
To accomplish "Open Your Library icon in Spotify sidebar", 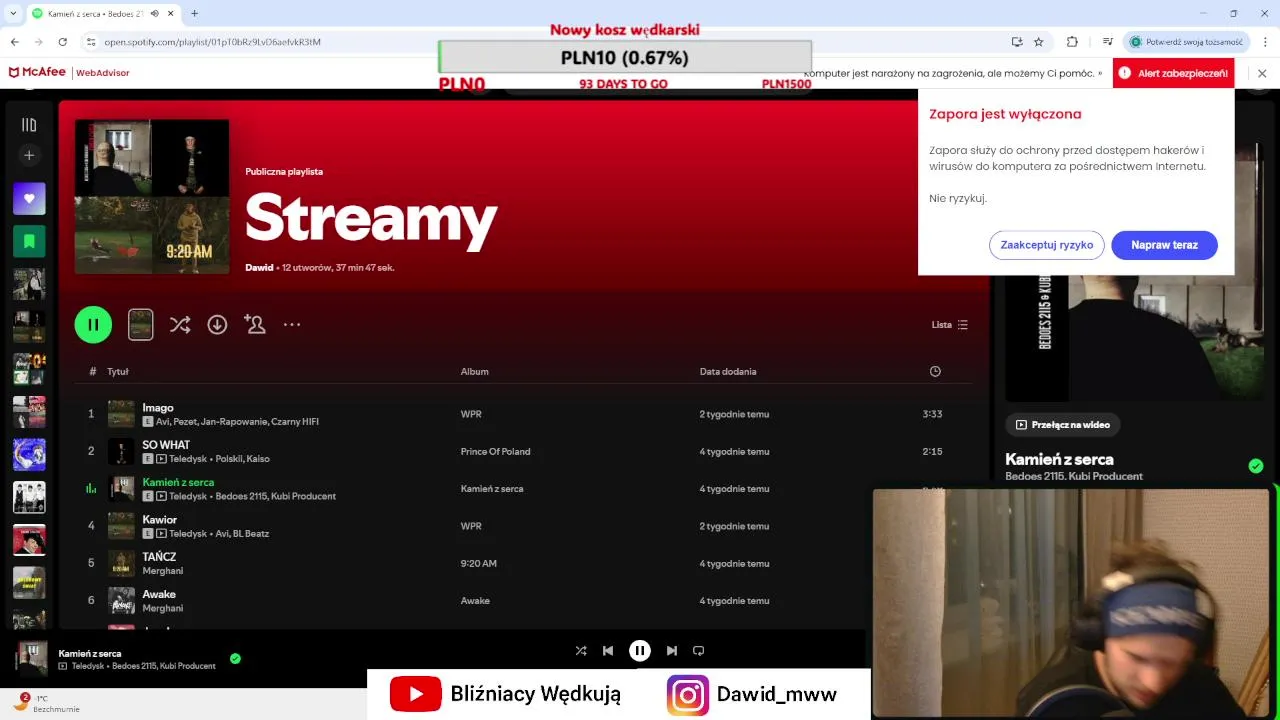I will (29, 125).
